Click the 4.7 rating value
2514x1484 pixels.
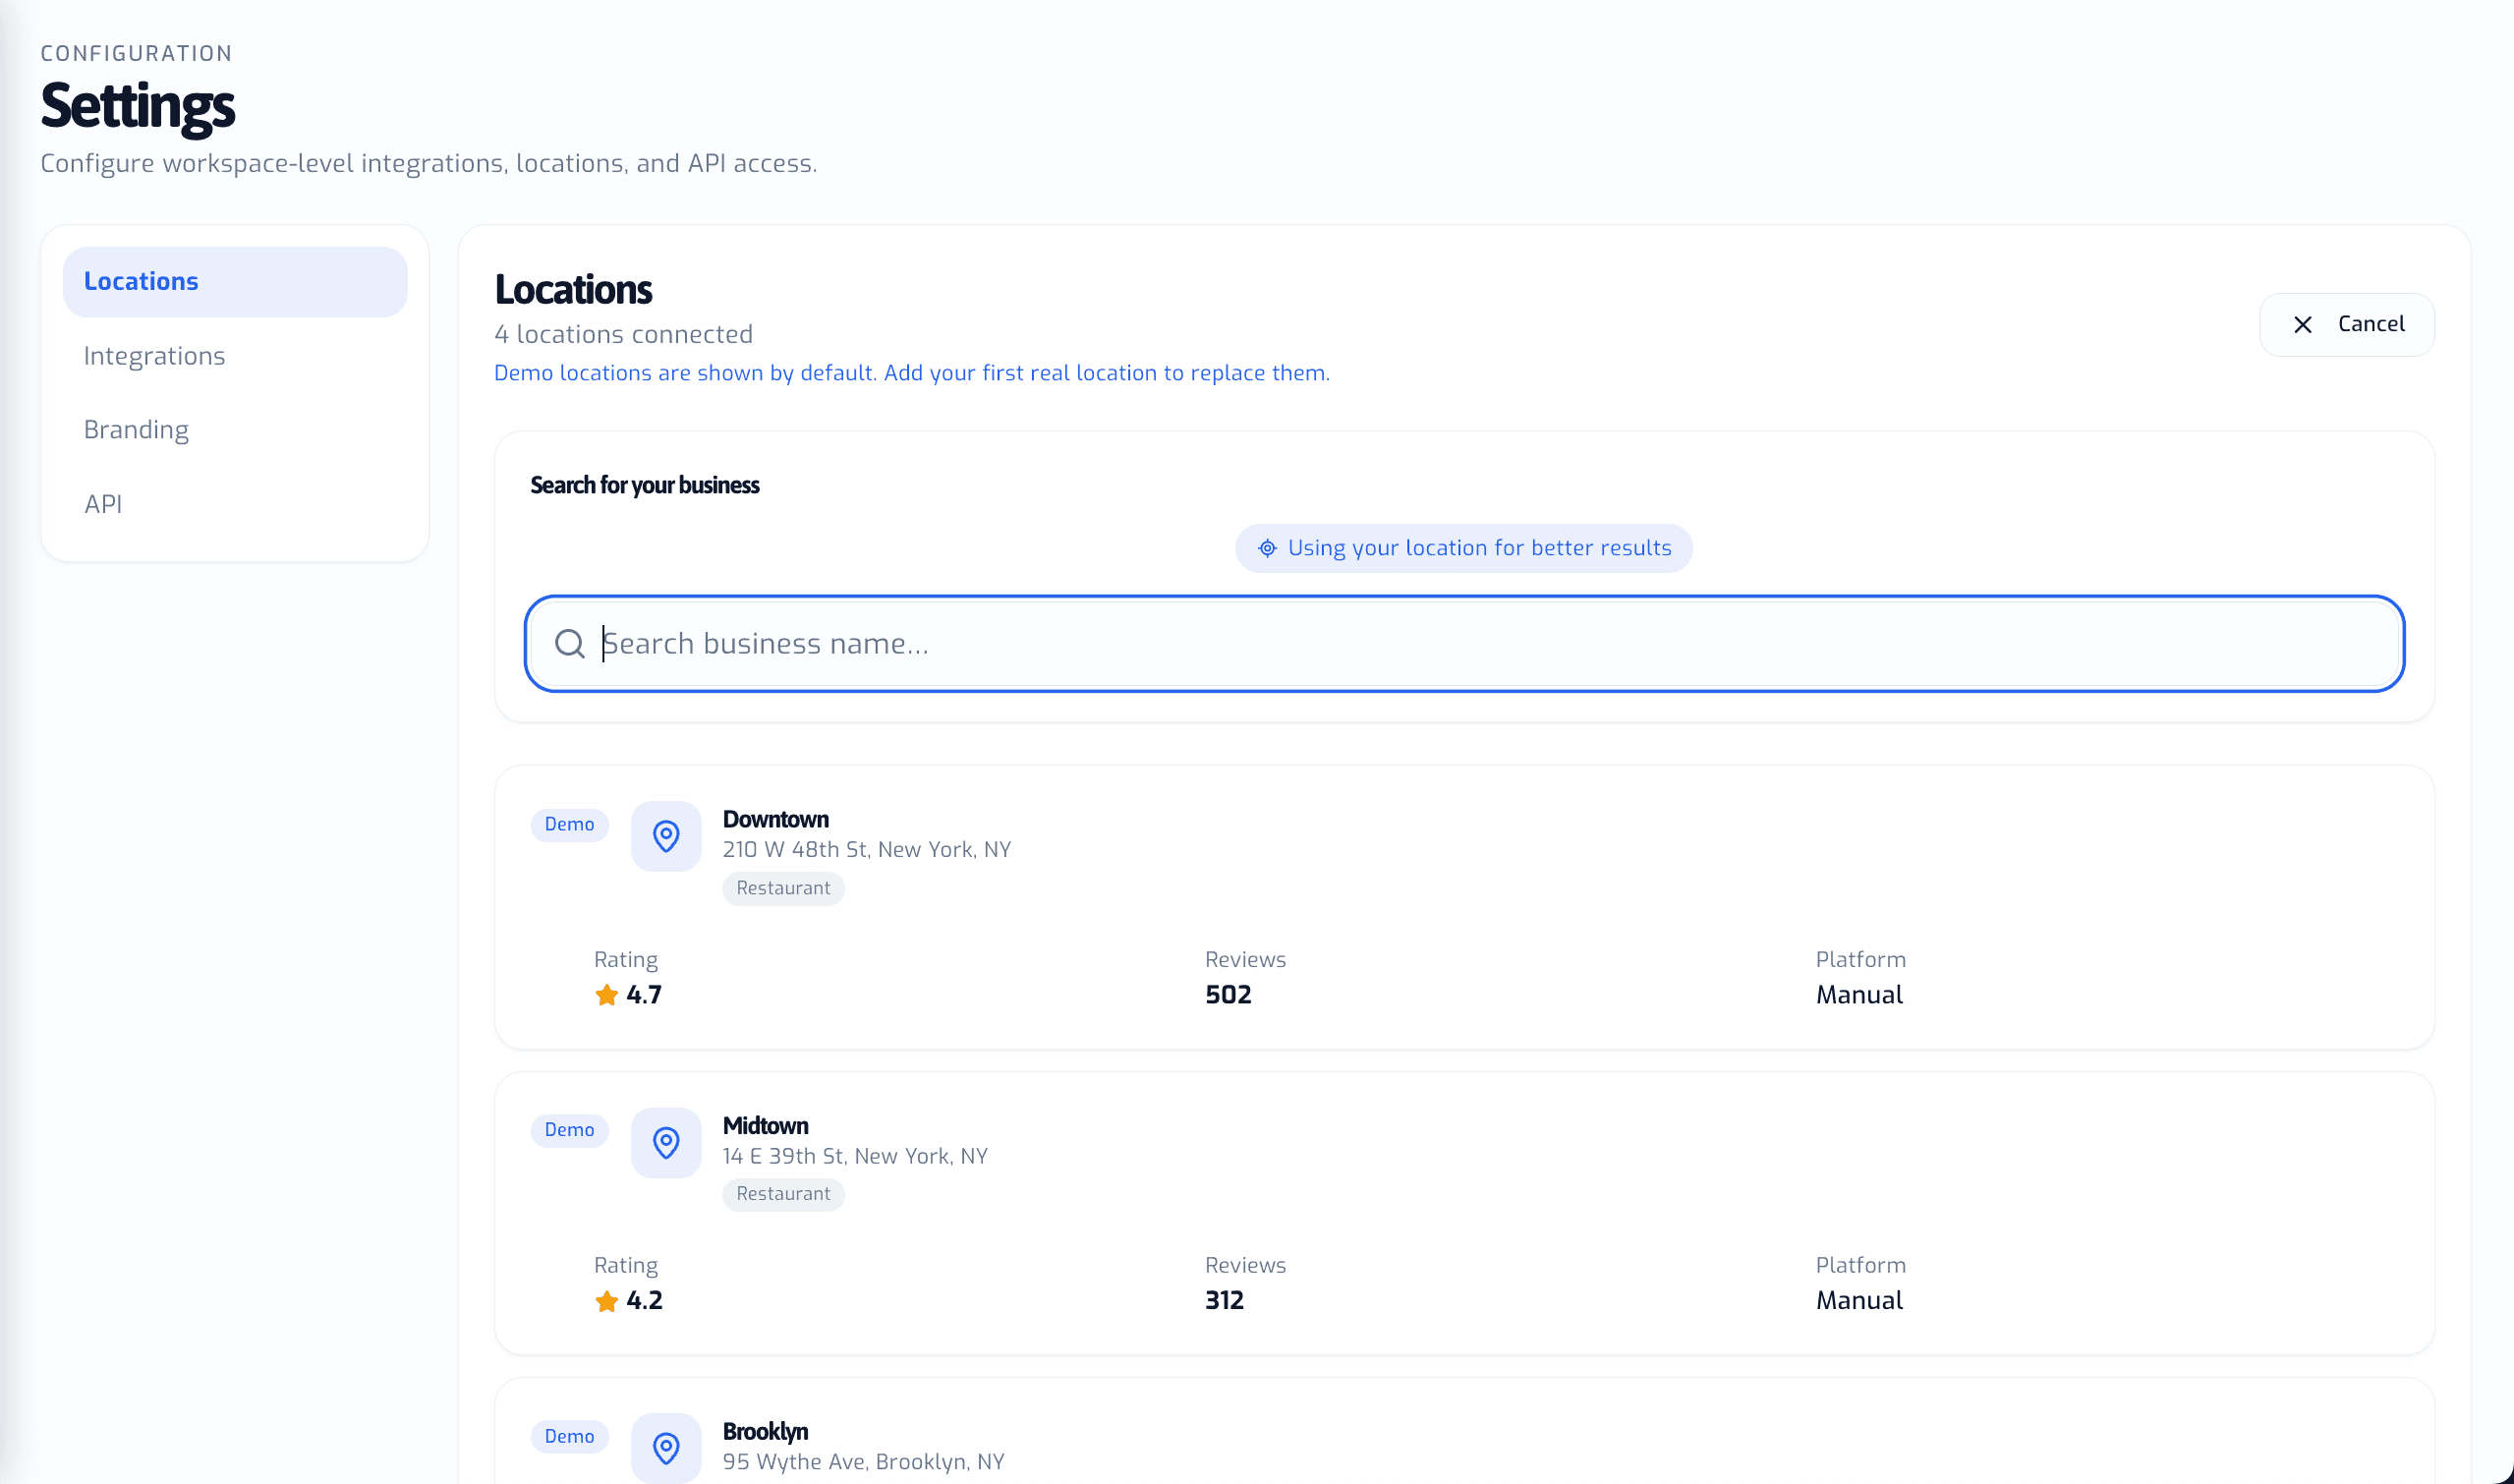pos(644,995)
